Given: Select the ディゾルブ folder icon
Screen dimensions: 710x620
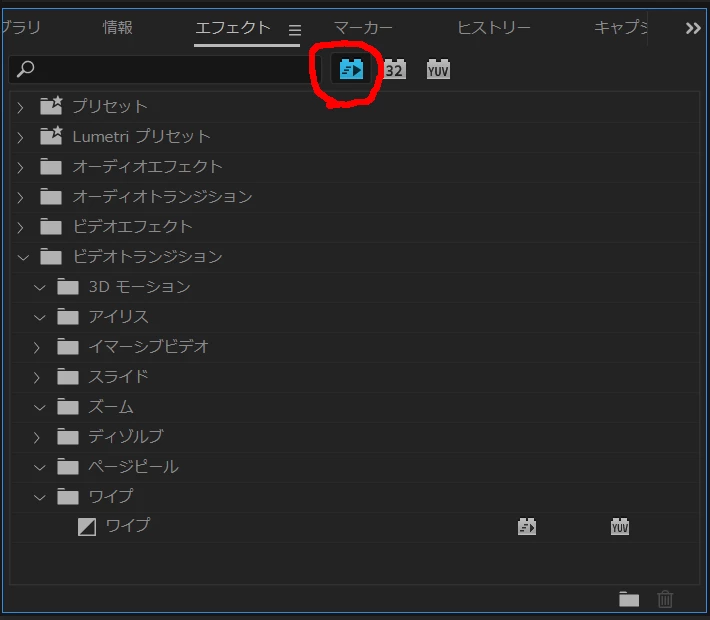Looking at the screenshot, I should 68,437.
